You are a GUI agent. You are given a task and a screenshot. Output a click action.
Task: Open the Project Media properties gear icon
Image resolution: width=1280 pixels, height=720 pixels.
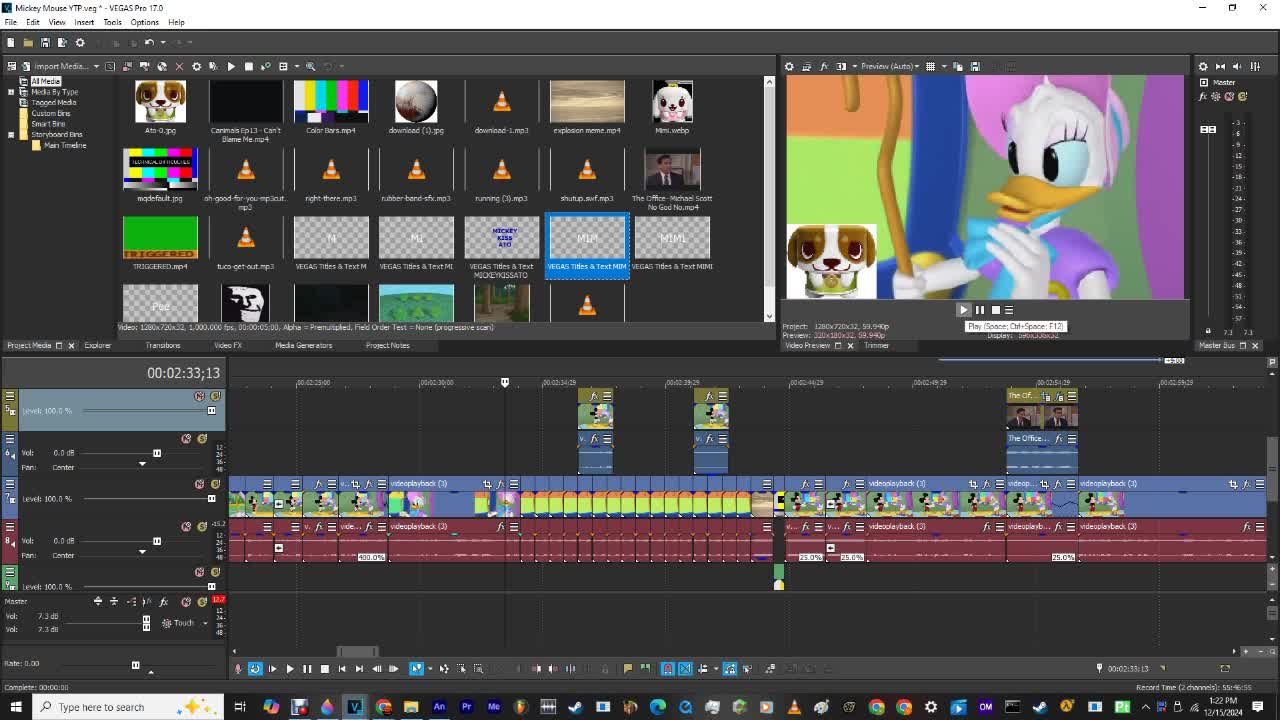[196, 66]
